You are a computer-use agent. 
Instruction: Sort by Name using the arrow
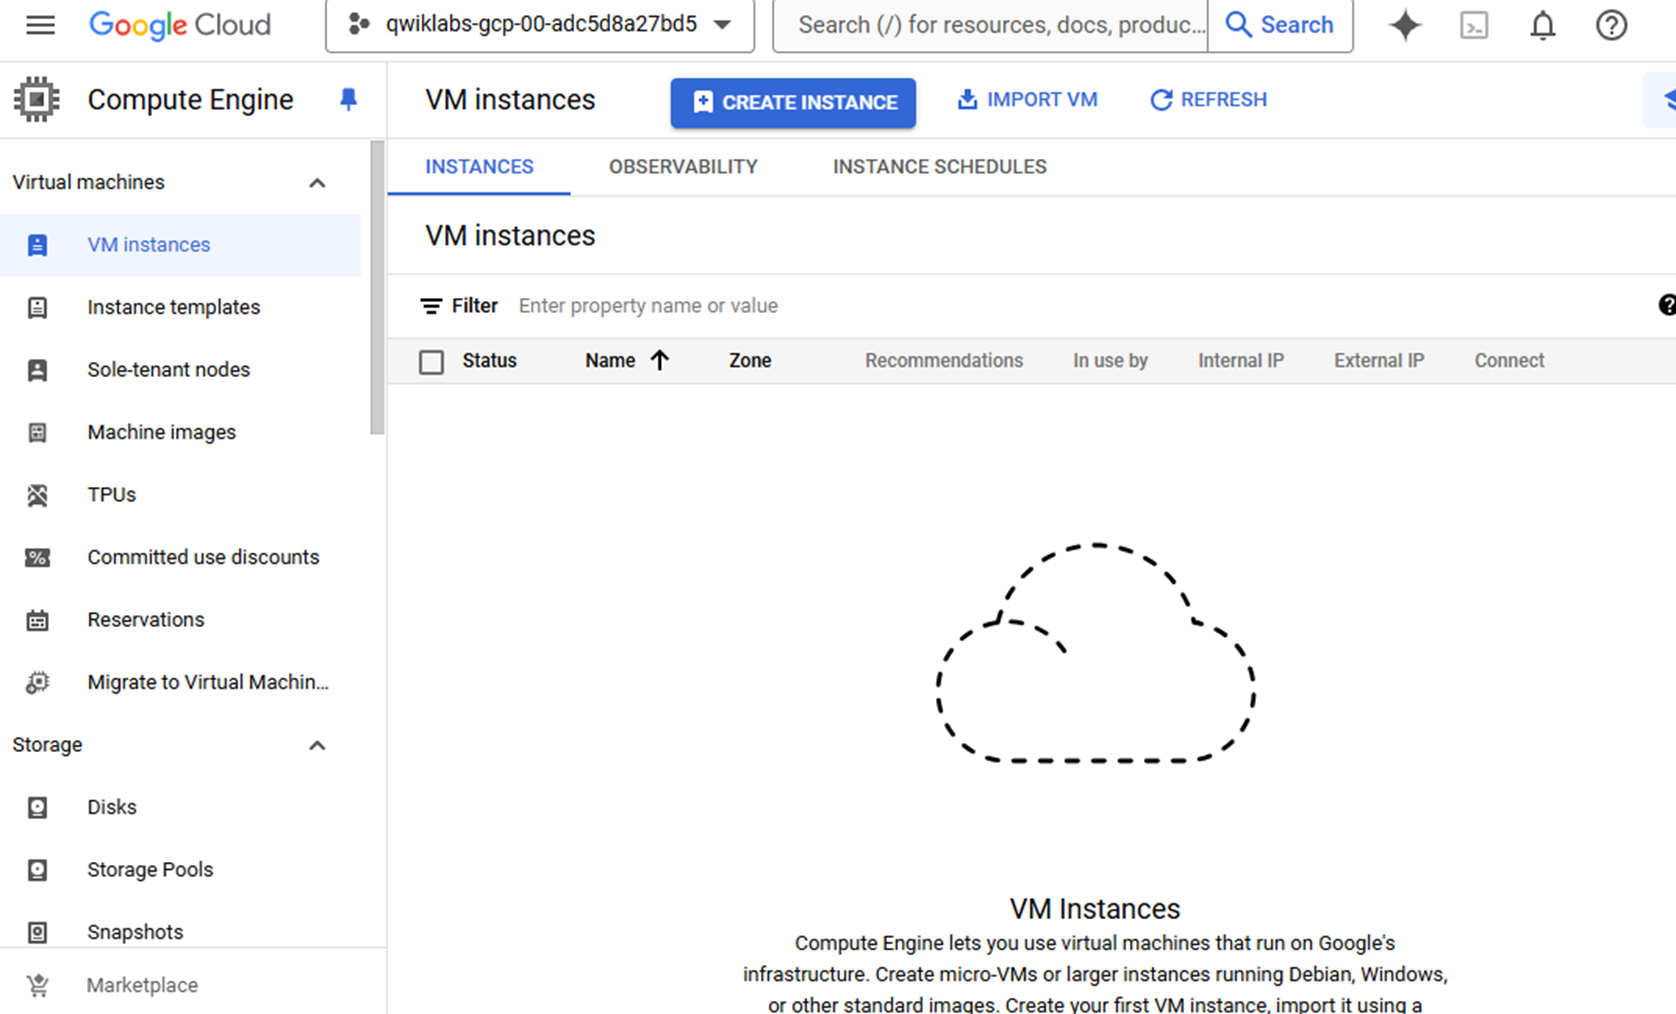click(x=659, y=360)
